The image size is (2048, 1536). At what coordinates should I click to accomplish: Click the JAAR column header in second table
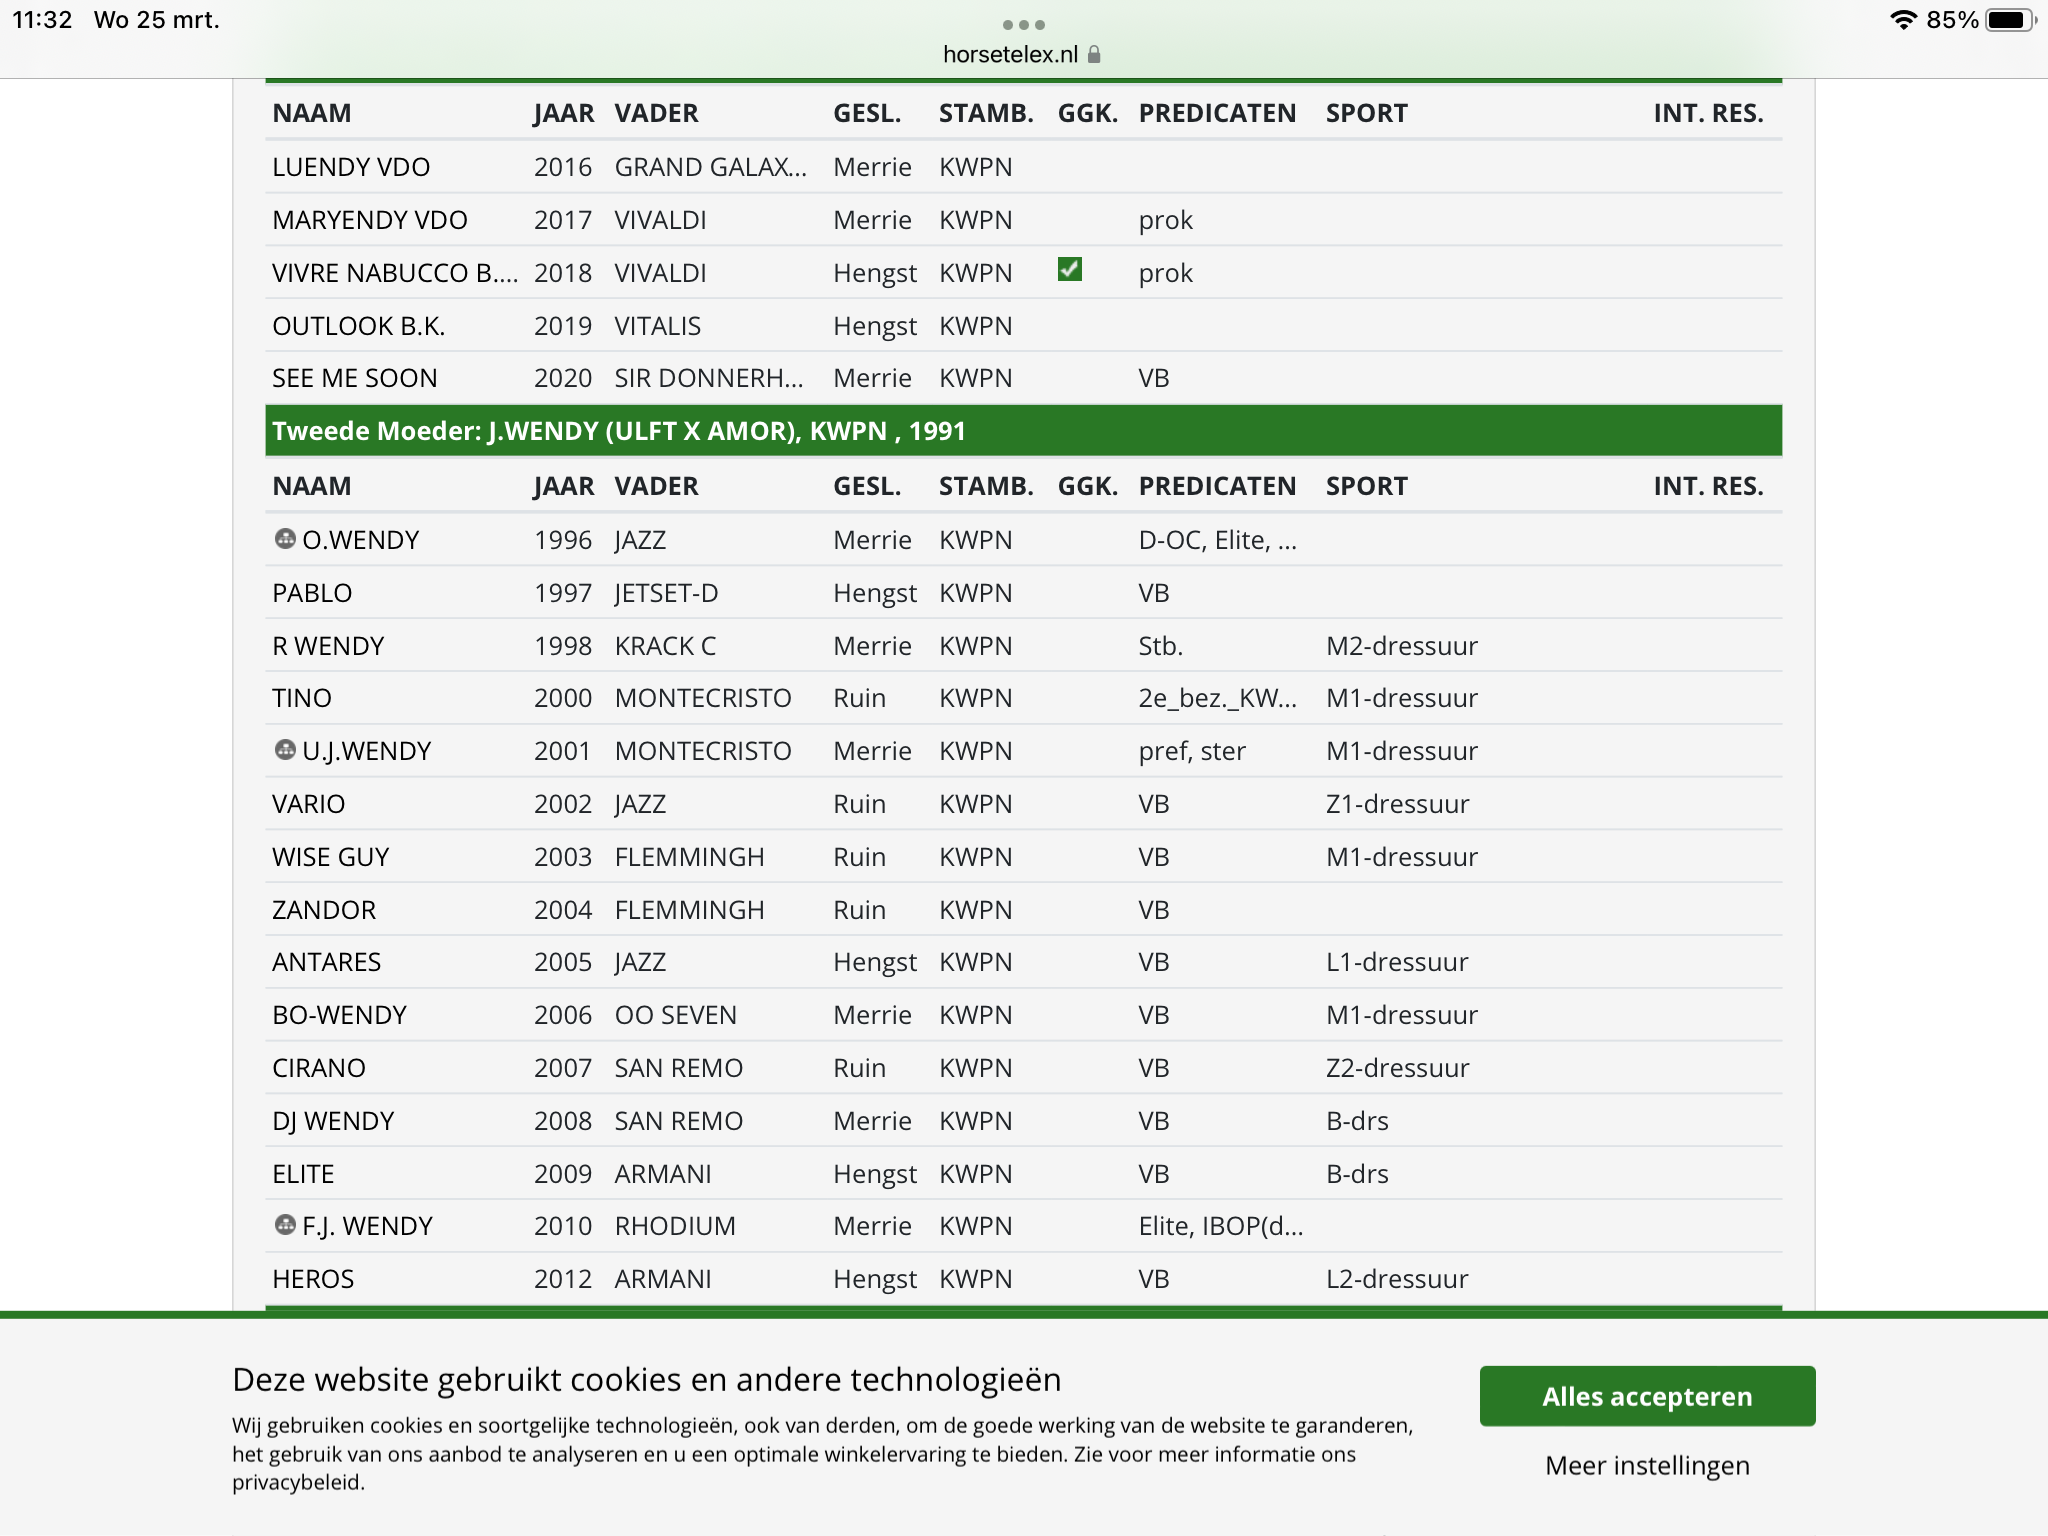coord(564,486)
